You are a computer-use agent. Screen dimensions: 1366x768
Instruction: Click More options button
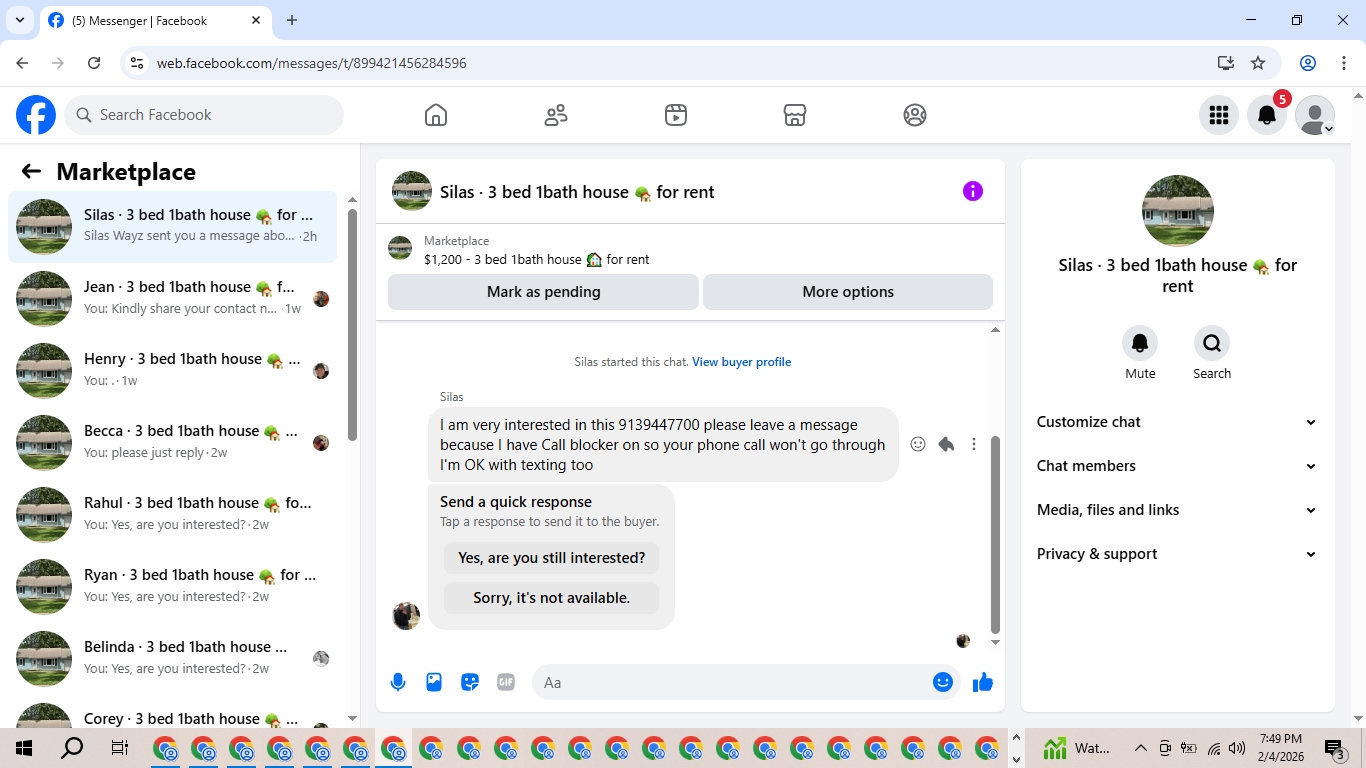848,292
